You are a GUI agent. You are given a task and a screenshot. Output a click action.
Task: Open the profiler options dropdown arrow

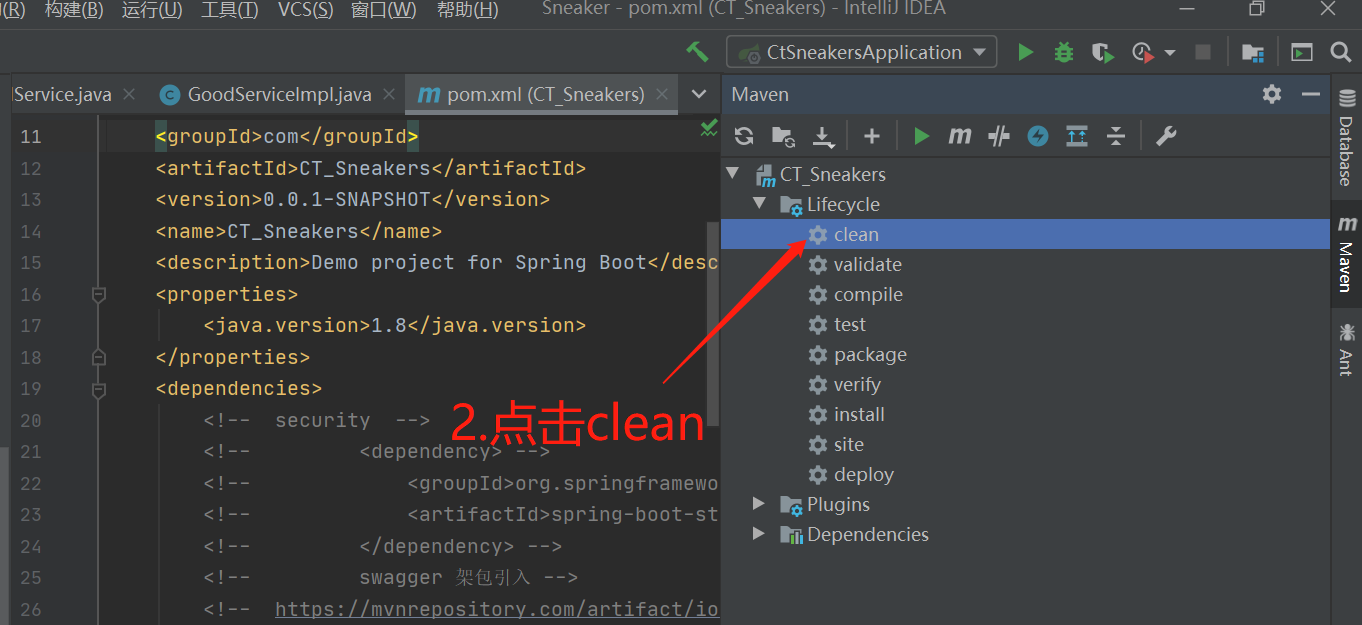1169,53
